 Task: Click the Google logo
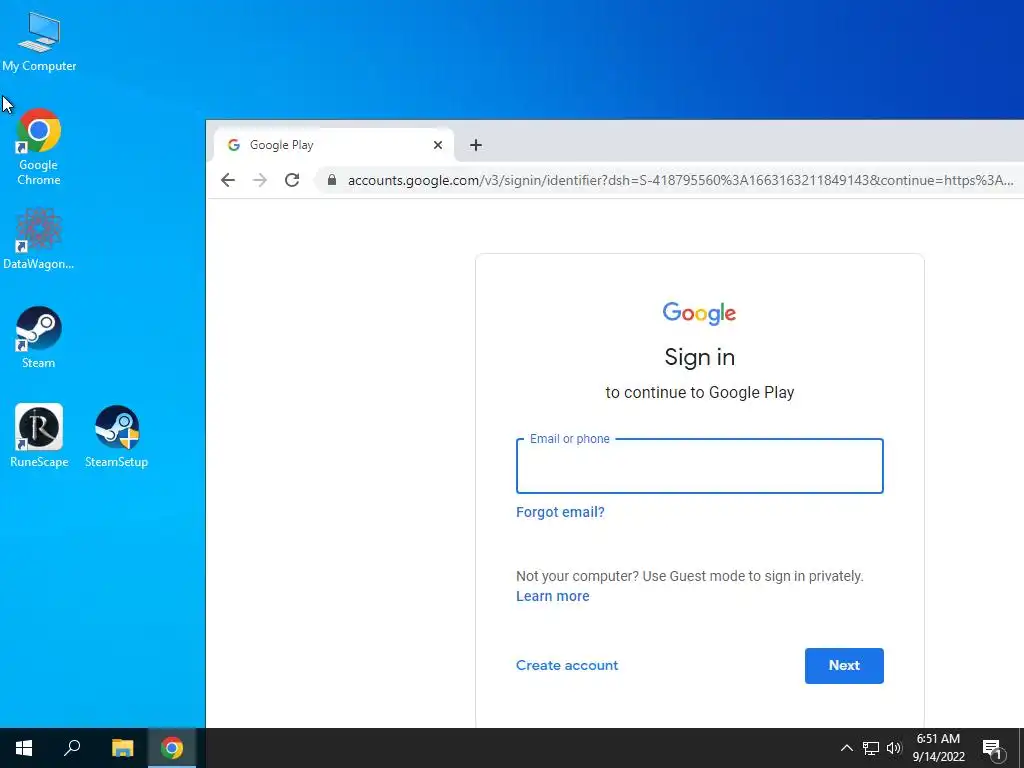pyautogui.click(x=699, y=313)
